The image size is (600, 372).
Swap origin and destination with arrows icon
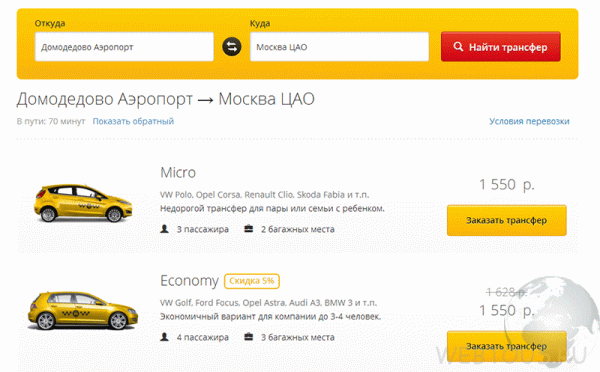click(x=232, y=47)
